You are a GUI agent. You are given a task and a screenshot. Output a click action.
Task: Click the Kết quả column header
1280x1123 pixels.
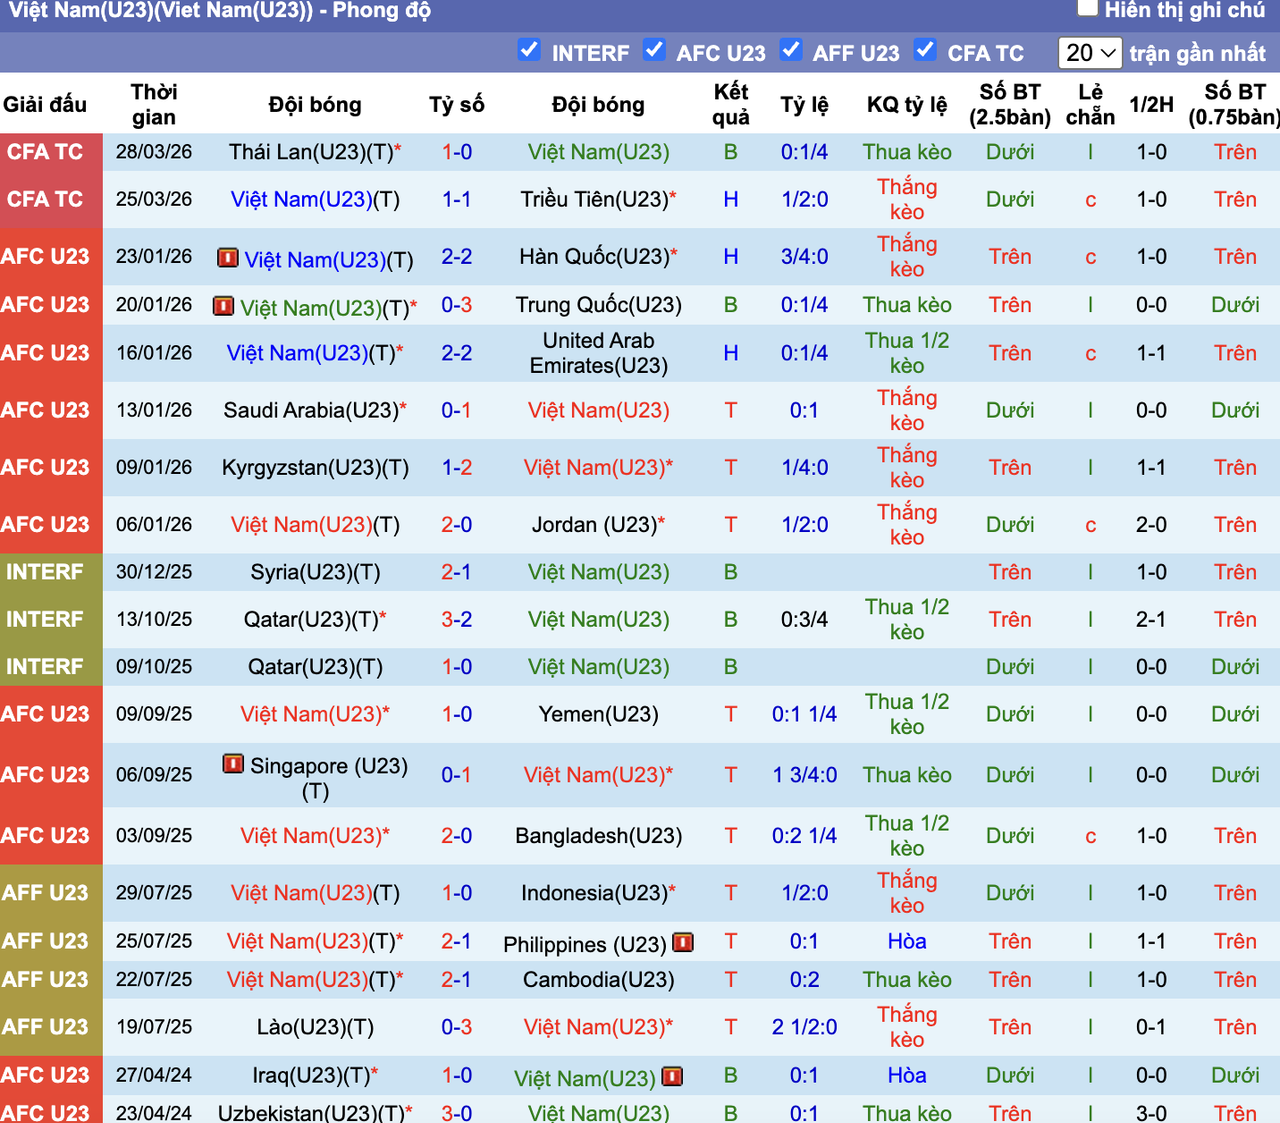[x=731, y=104]
